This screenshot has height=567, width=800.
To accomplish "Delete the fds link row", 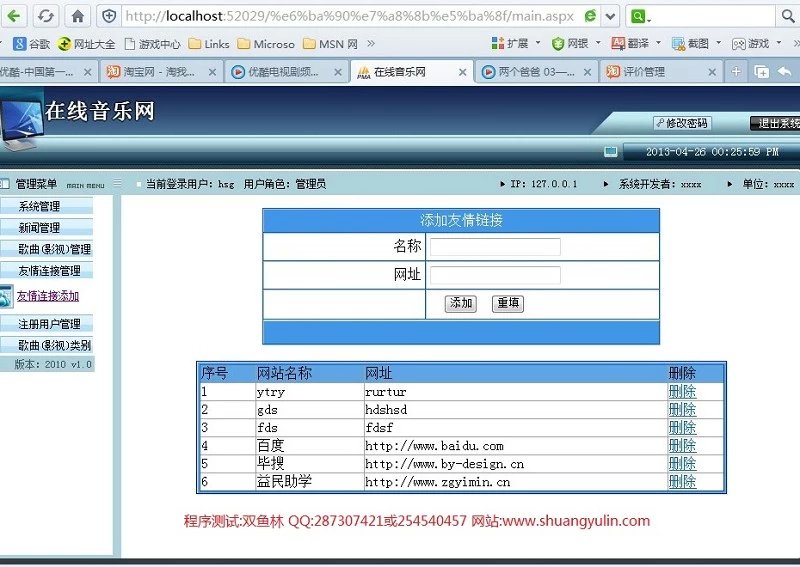I will click(682, 427).
